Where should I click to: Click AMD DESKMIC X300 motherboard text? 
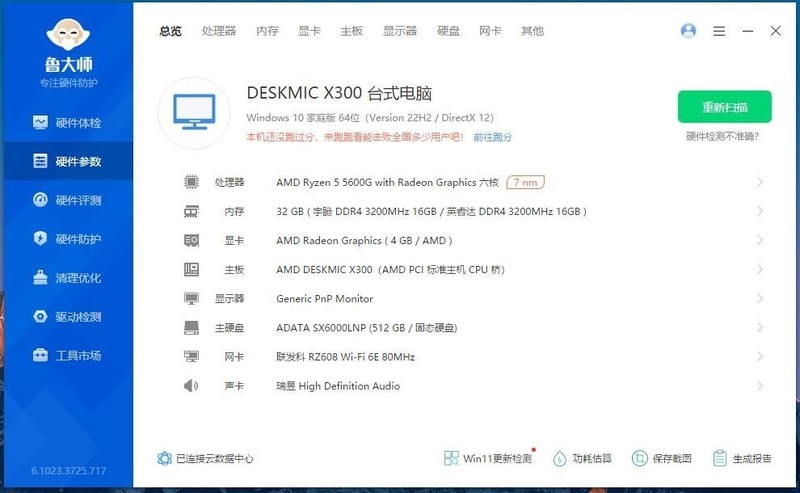[x=390, y=269]
